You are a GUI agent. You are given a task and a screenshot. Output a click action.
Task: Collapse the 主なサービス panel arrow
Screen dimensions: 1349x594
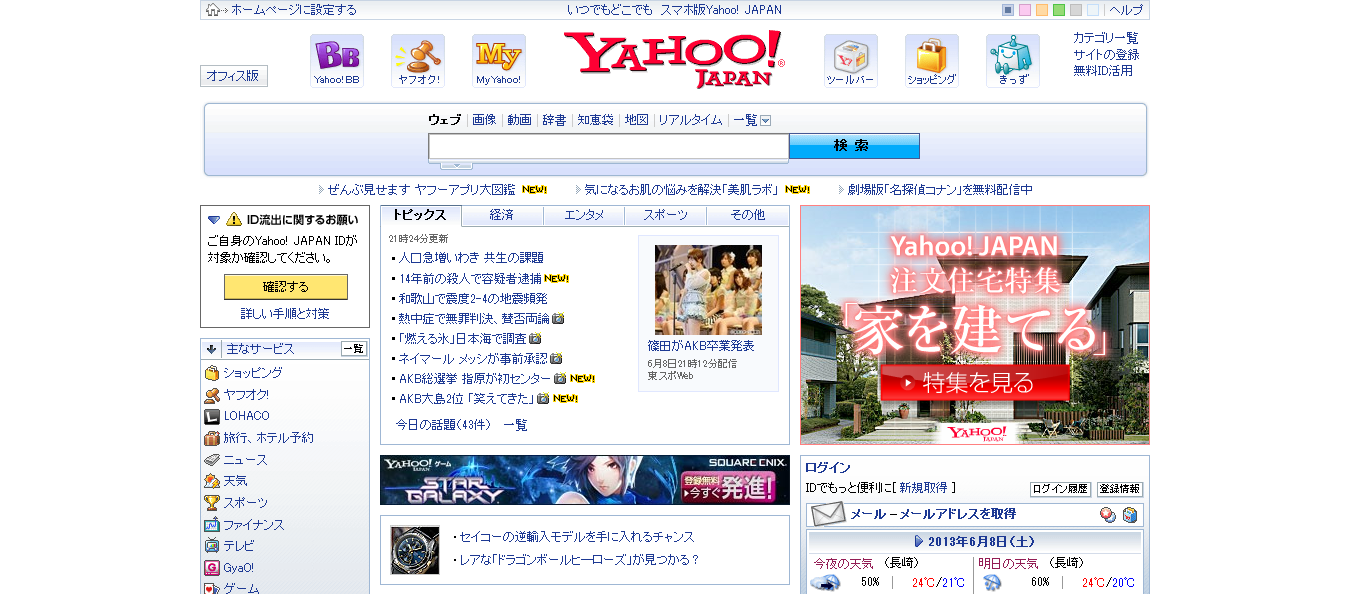(x=212, y=349)
